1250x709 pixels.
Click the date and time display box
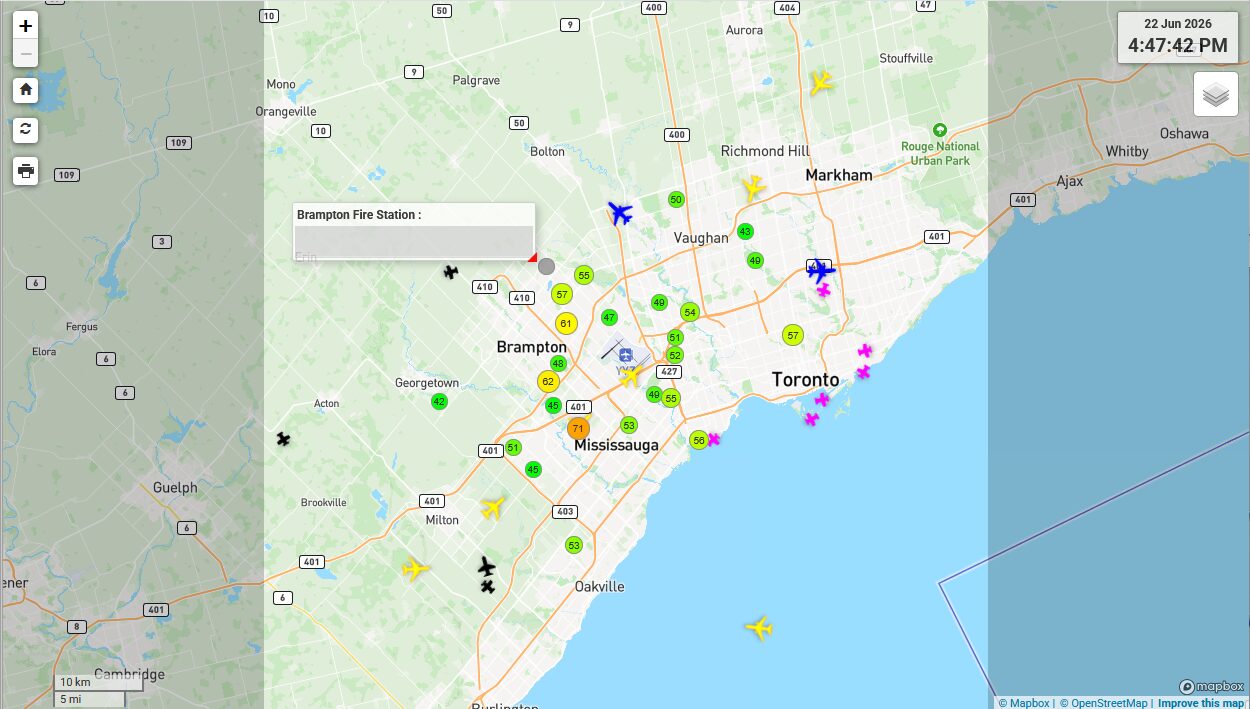(x=1177, y=37)
